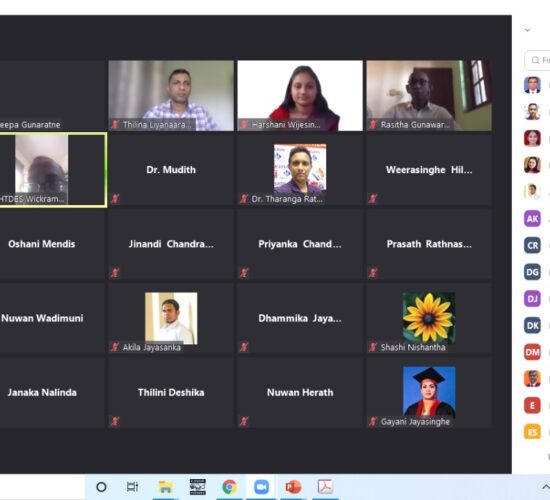550x500 pixels.
Task: Open Google Chrome in the taskbar
Action: (229, 487)
